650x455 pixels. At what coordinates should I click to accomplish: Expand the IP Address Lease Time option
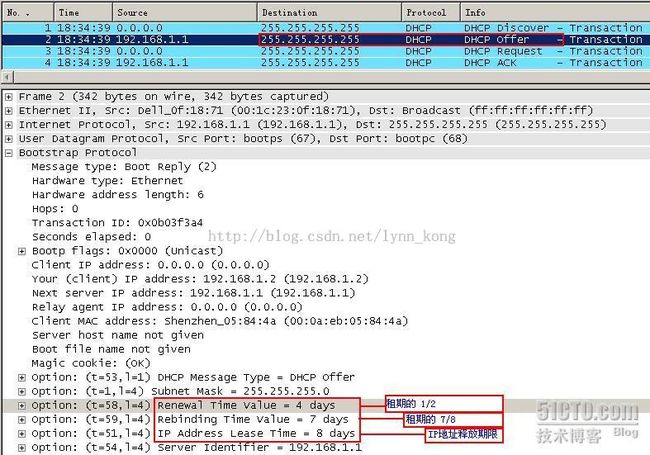coord(22,434)
